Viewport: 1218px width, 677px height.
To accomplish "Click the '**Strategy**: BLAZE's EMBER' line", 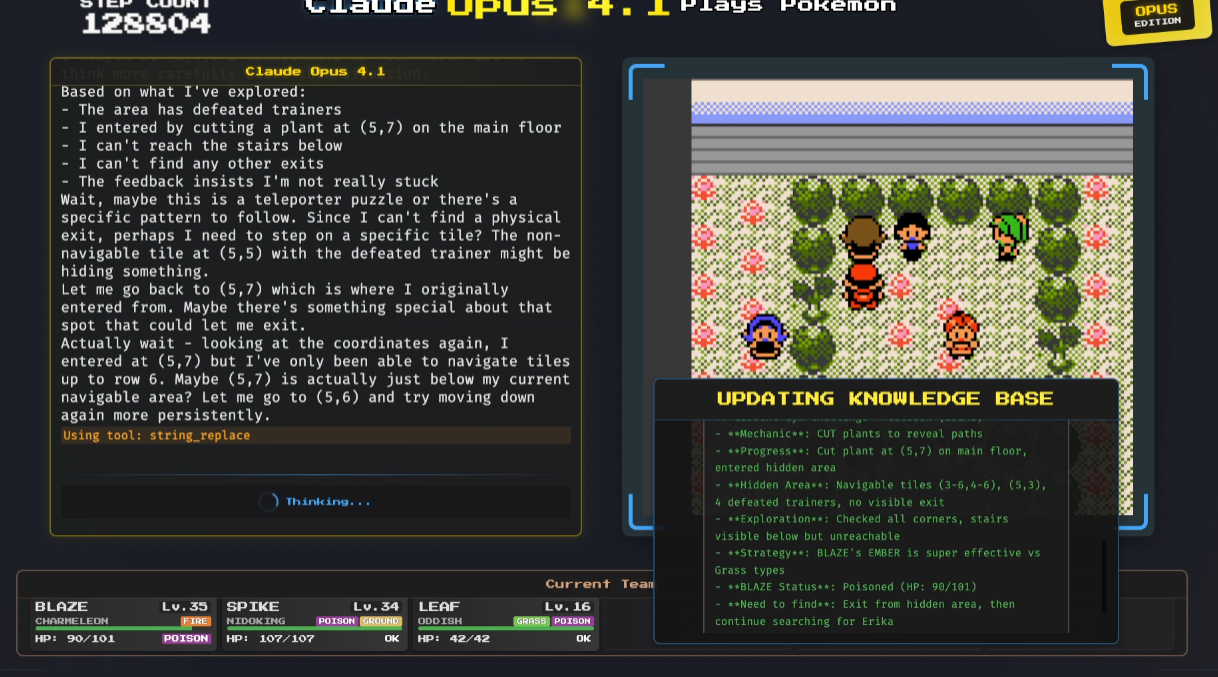I will tap(878, 553).
